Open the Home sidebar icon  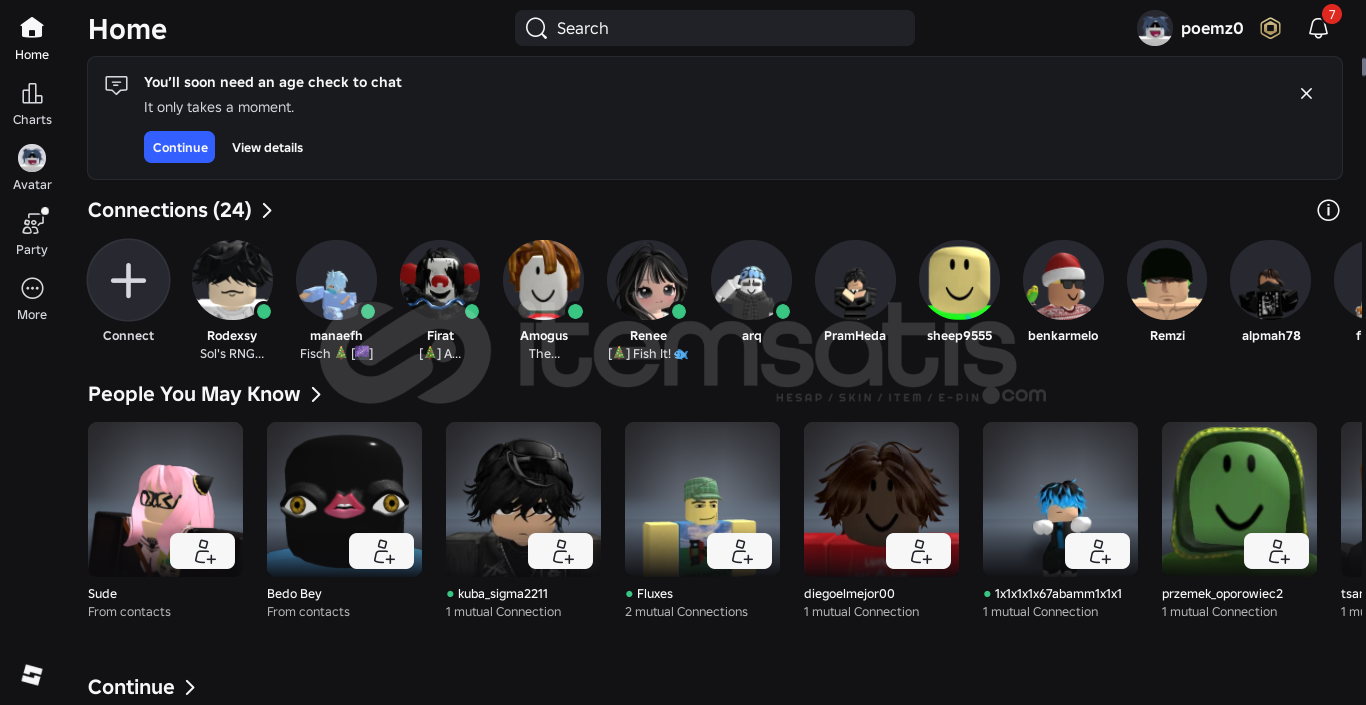point(32,28)
